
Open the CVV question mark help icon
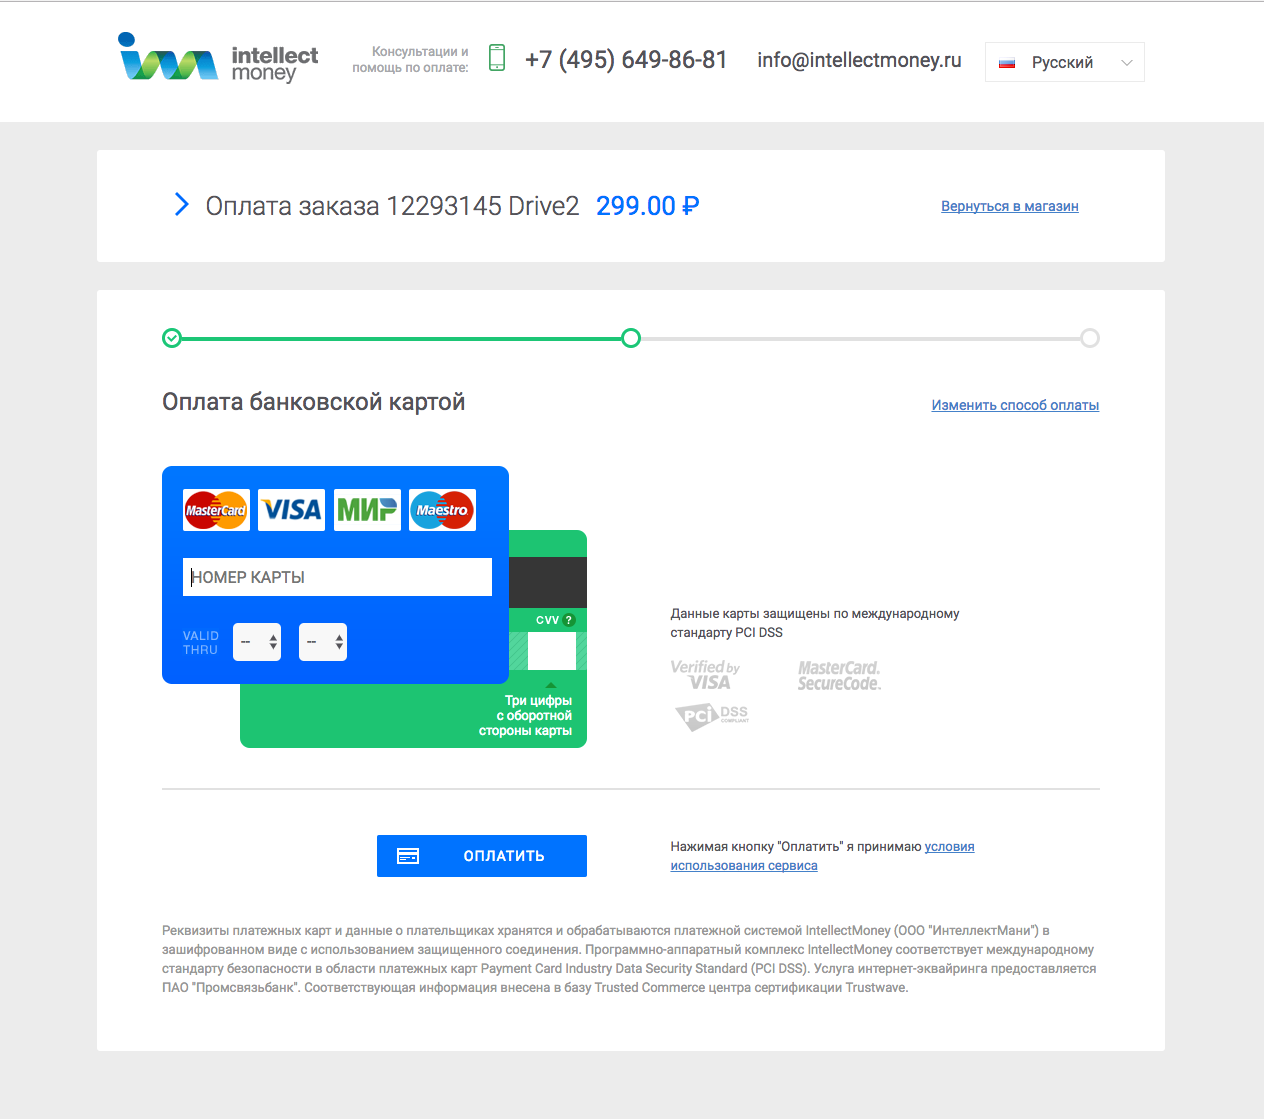tap(569, 620)
